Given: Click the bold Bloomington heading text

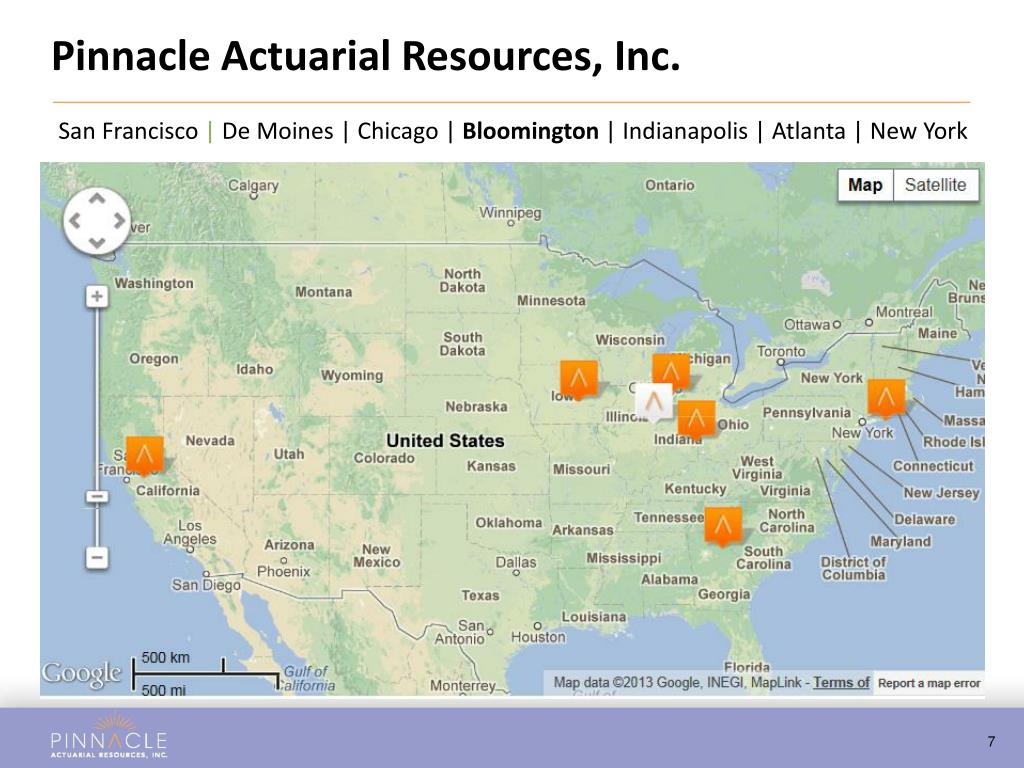Looking at the screenshot, I should [x=530, y=131].
